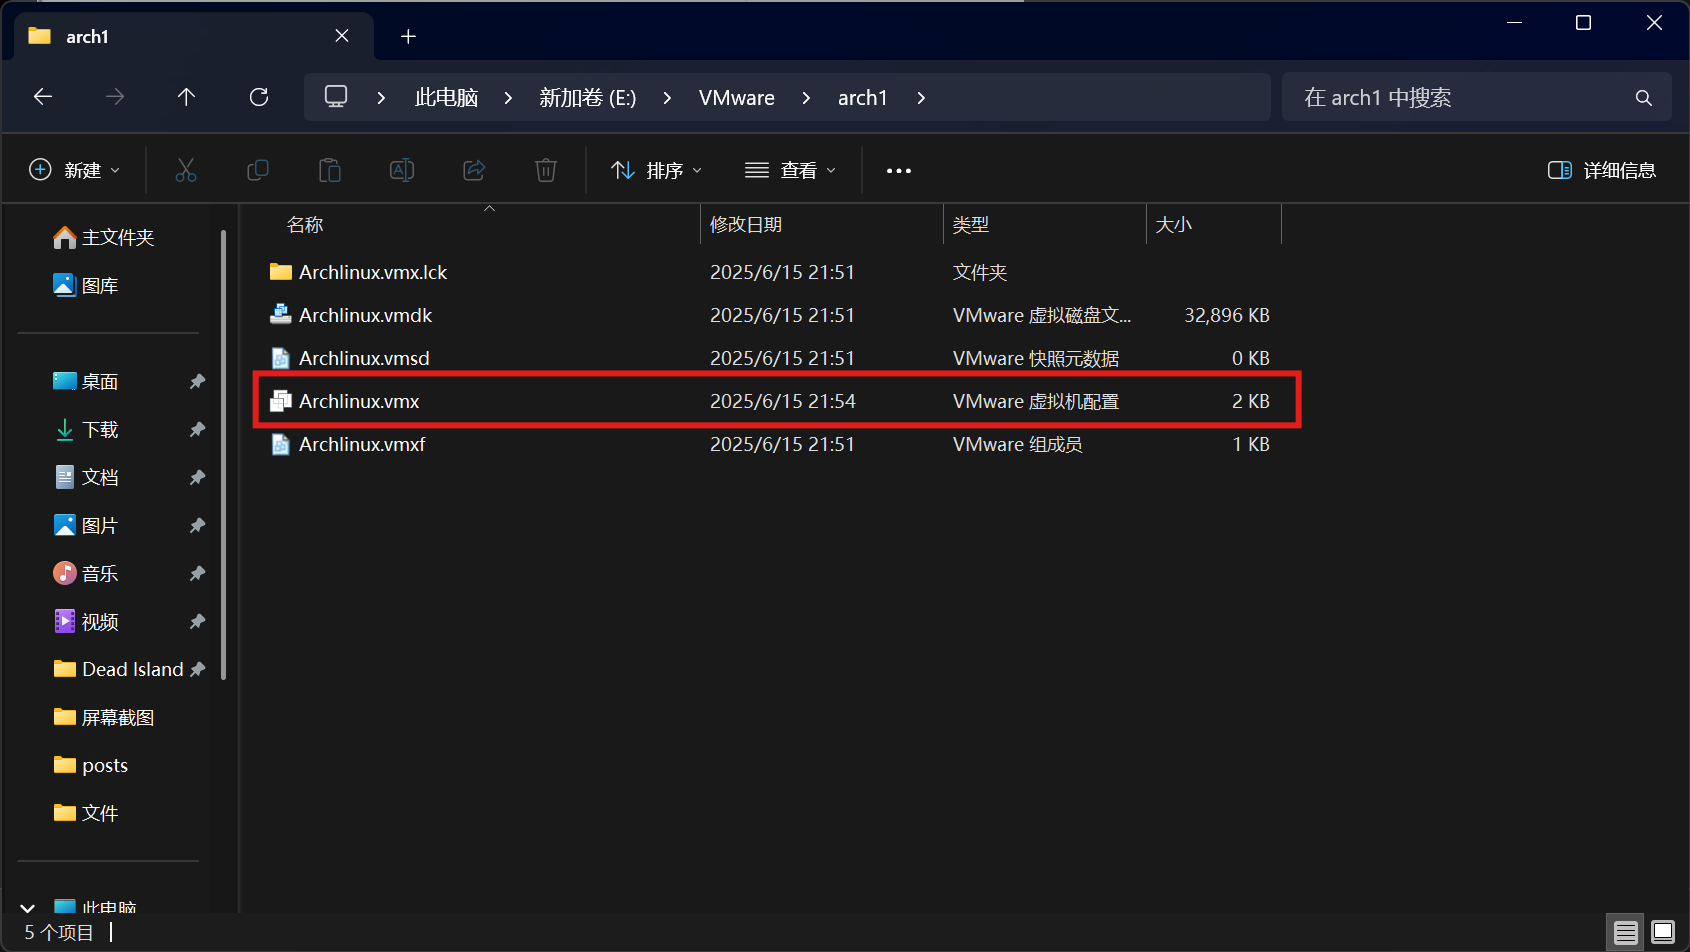Click the Cut scissors icon
Screen dimensions: 1690x952
click(x=186, y=170)
